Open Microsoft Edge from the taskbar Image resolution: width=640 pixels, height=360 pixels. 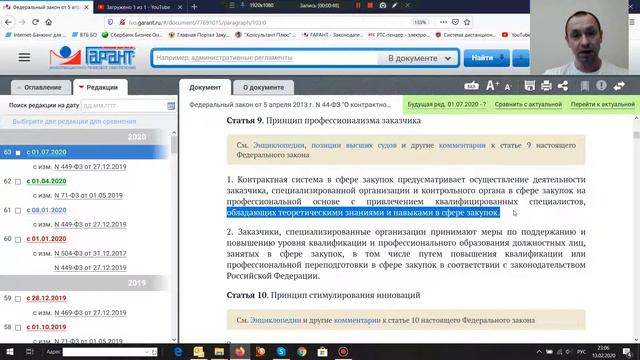[178, 351]
